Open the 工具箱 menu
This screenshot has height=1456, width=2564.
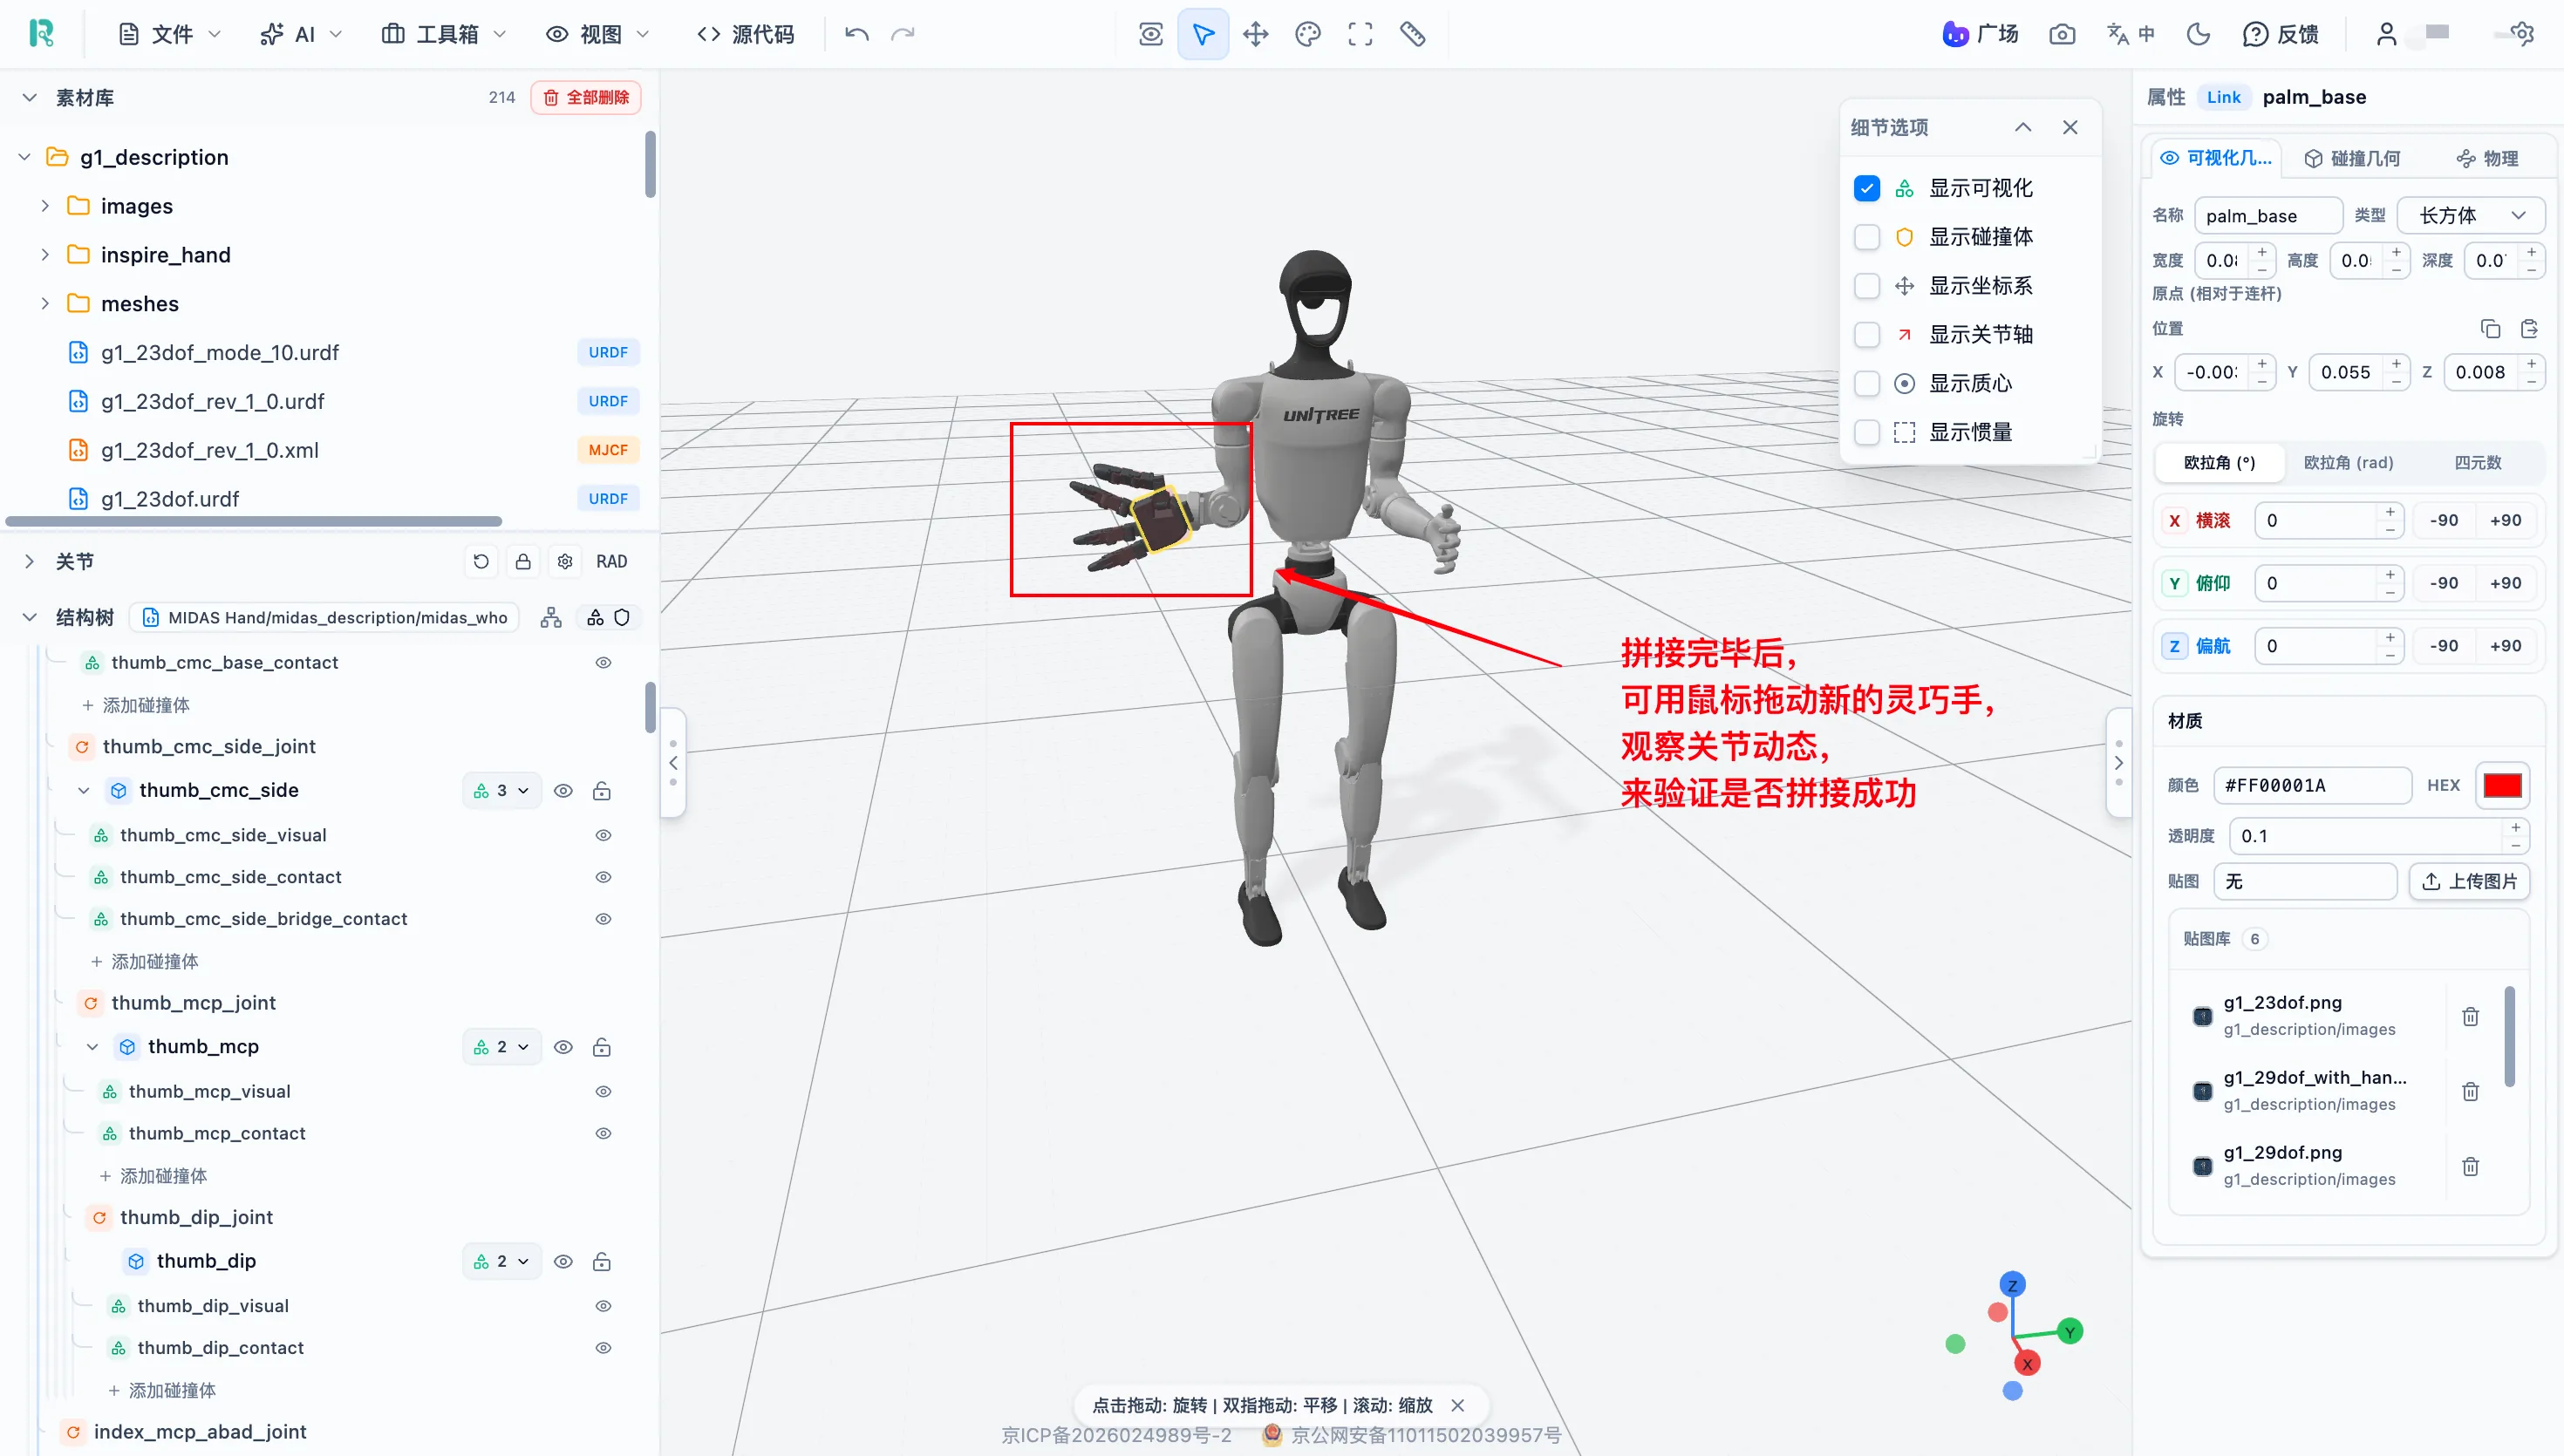click(x=444, y=34)
